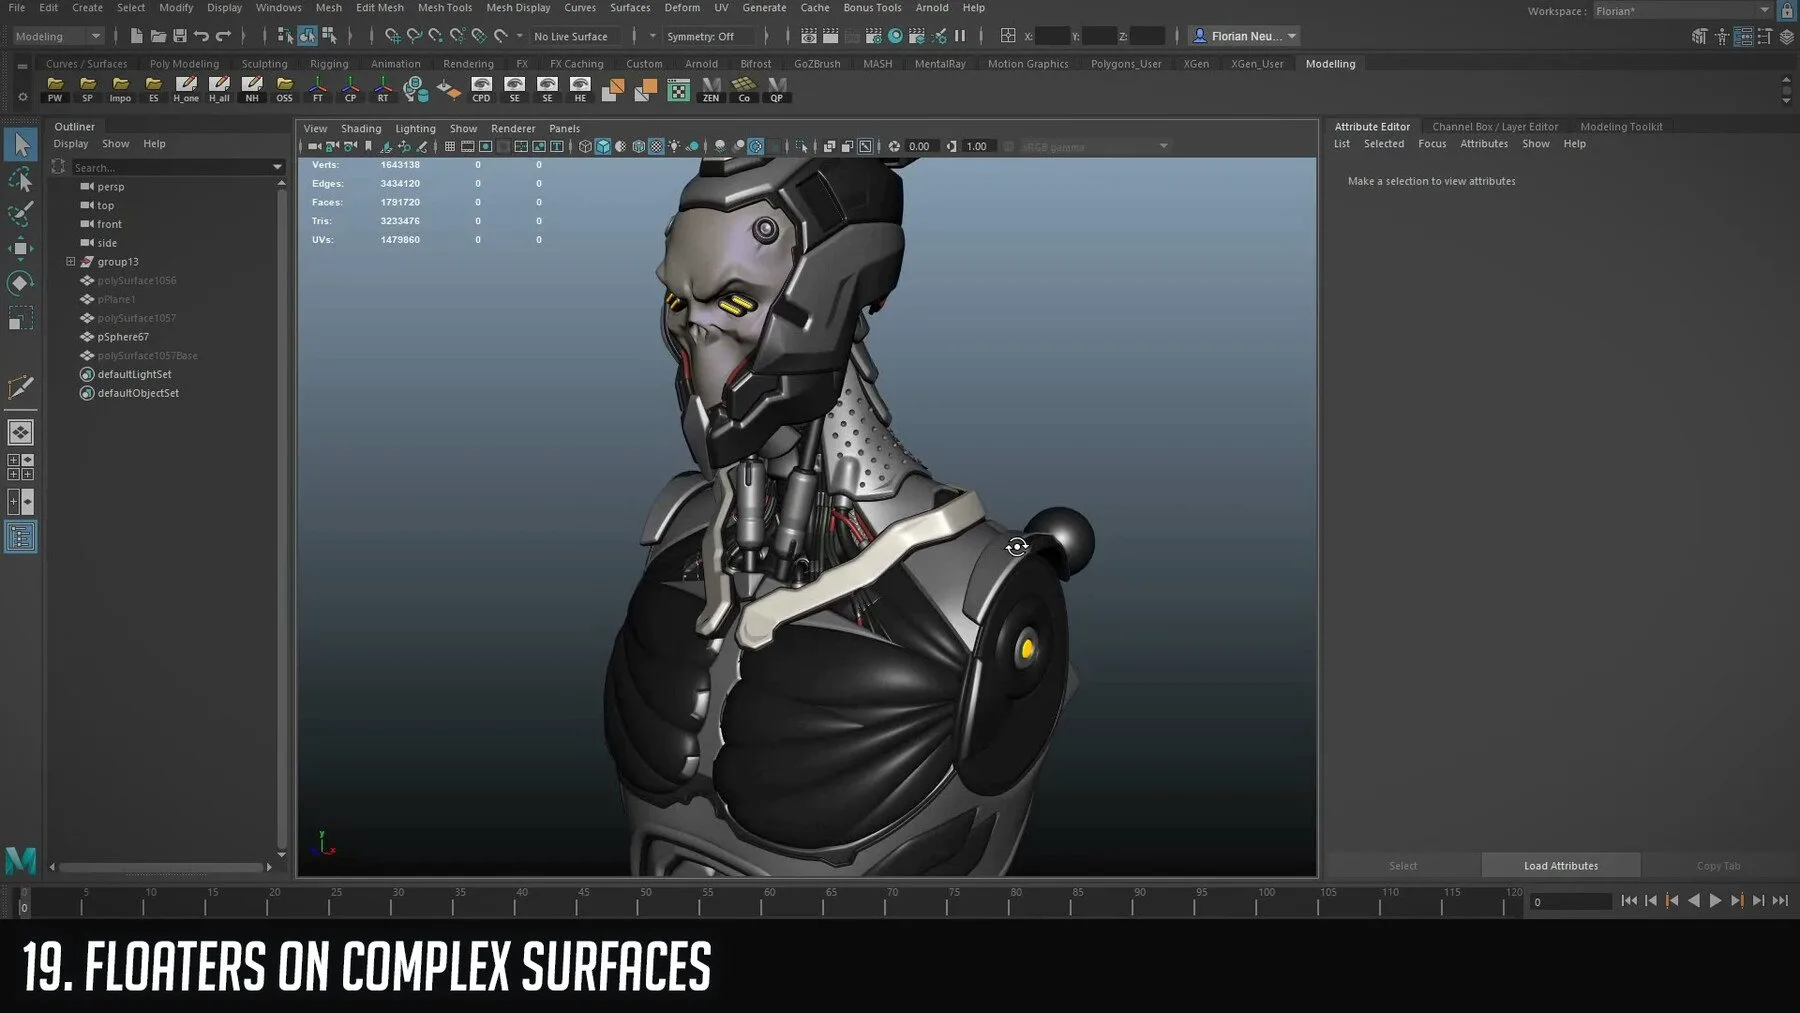
Task: Click the OSS shelf folder icon
Action: pyautogui.click(x=285, y=89)
